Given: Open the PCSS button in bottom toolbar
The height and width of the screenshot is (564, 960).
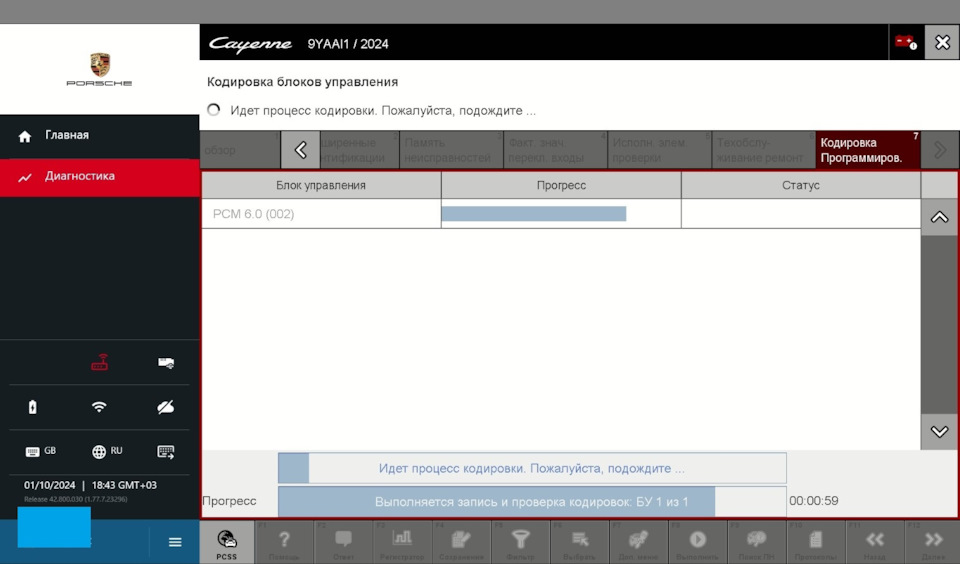Looking at the screenshot, I should point(227,543).
